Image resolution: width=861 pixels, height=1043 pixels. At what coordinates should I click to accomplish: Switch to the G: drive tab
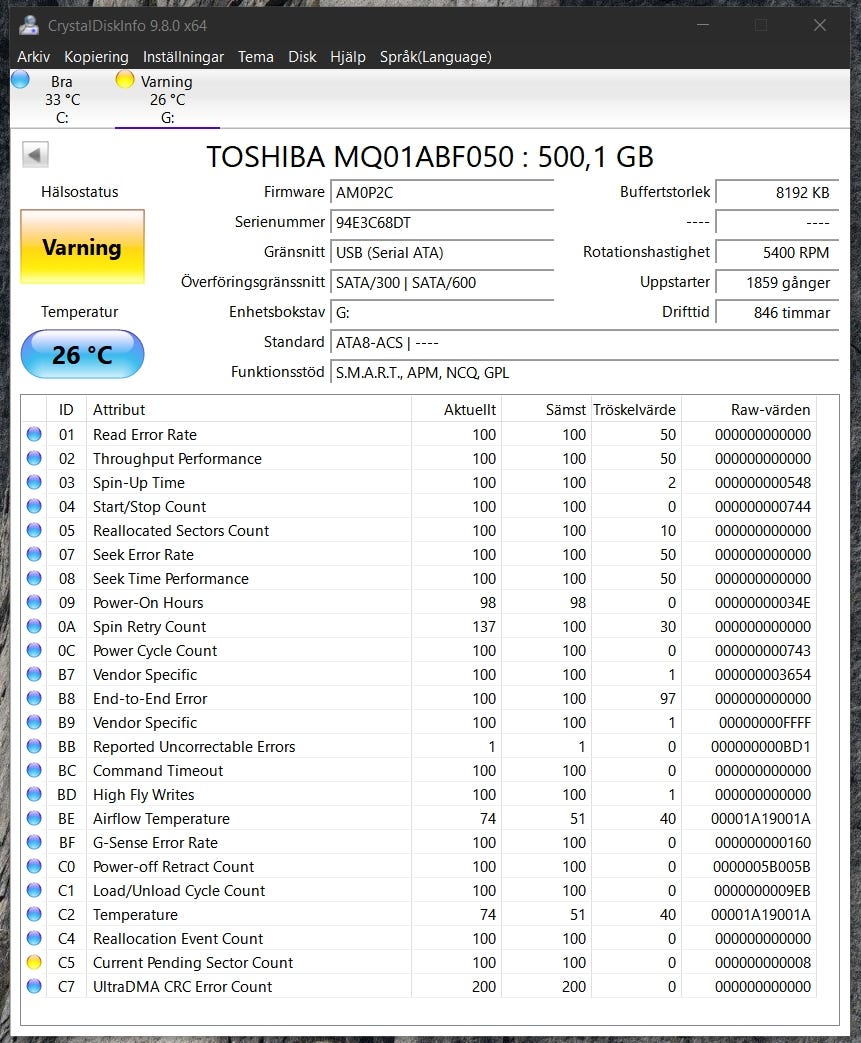click(x=167, y=100)
